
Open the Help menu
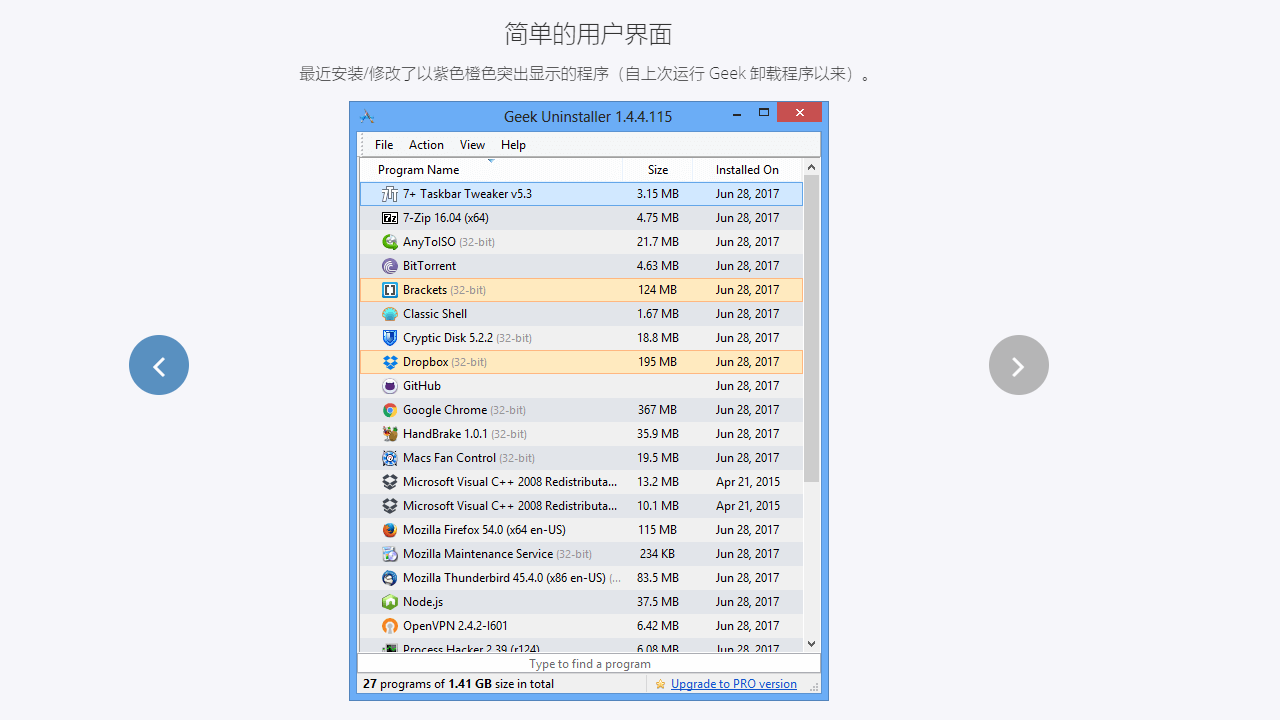coord(513,144)
